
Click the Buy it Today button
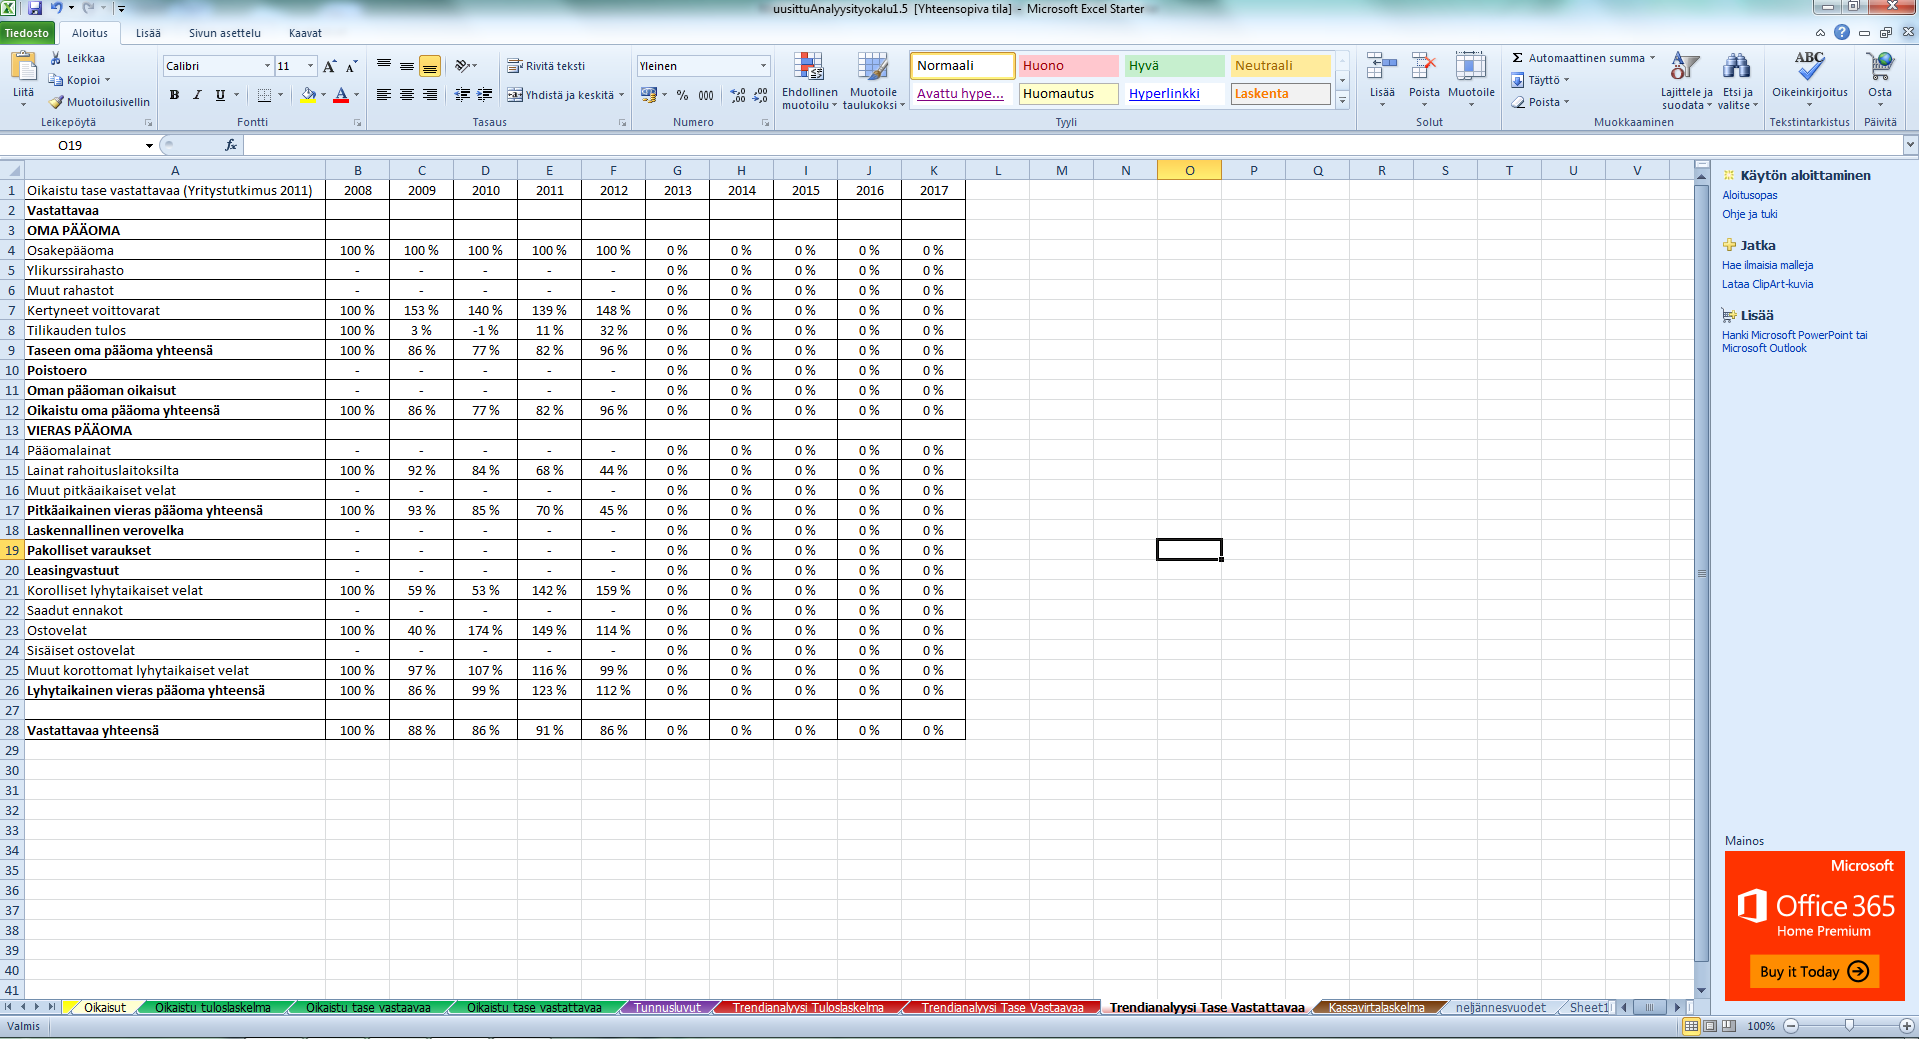[x=1814, y=971]
